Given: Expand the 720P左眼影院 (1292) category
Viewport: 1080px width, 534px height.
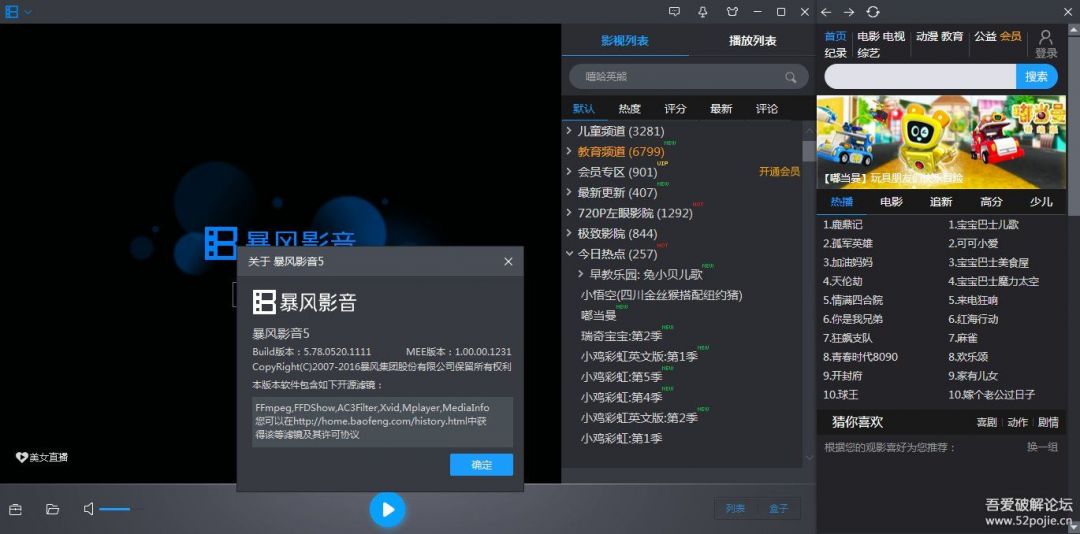Looking at the screenshot, I should point(569,213).
